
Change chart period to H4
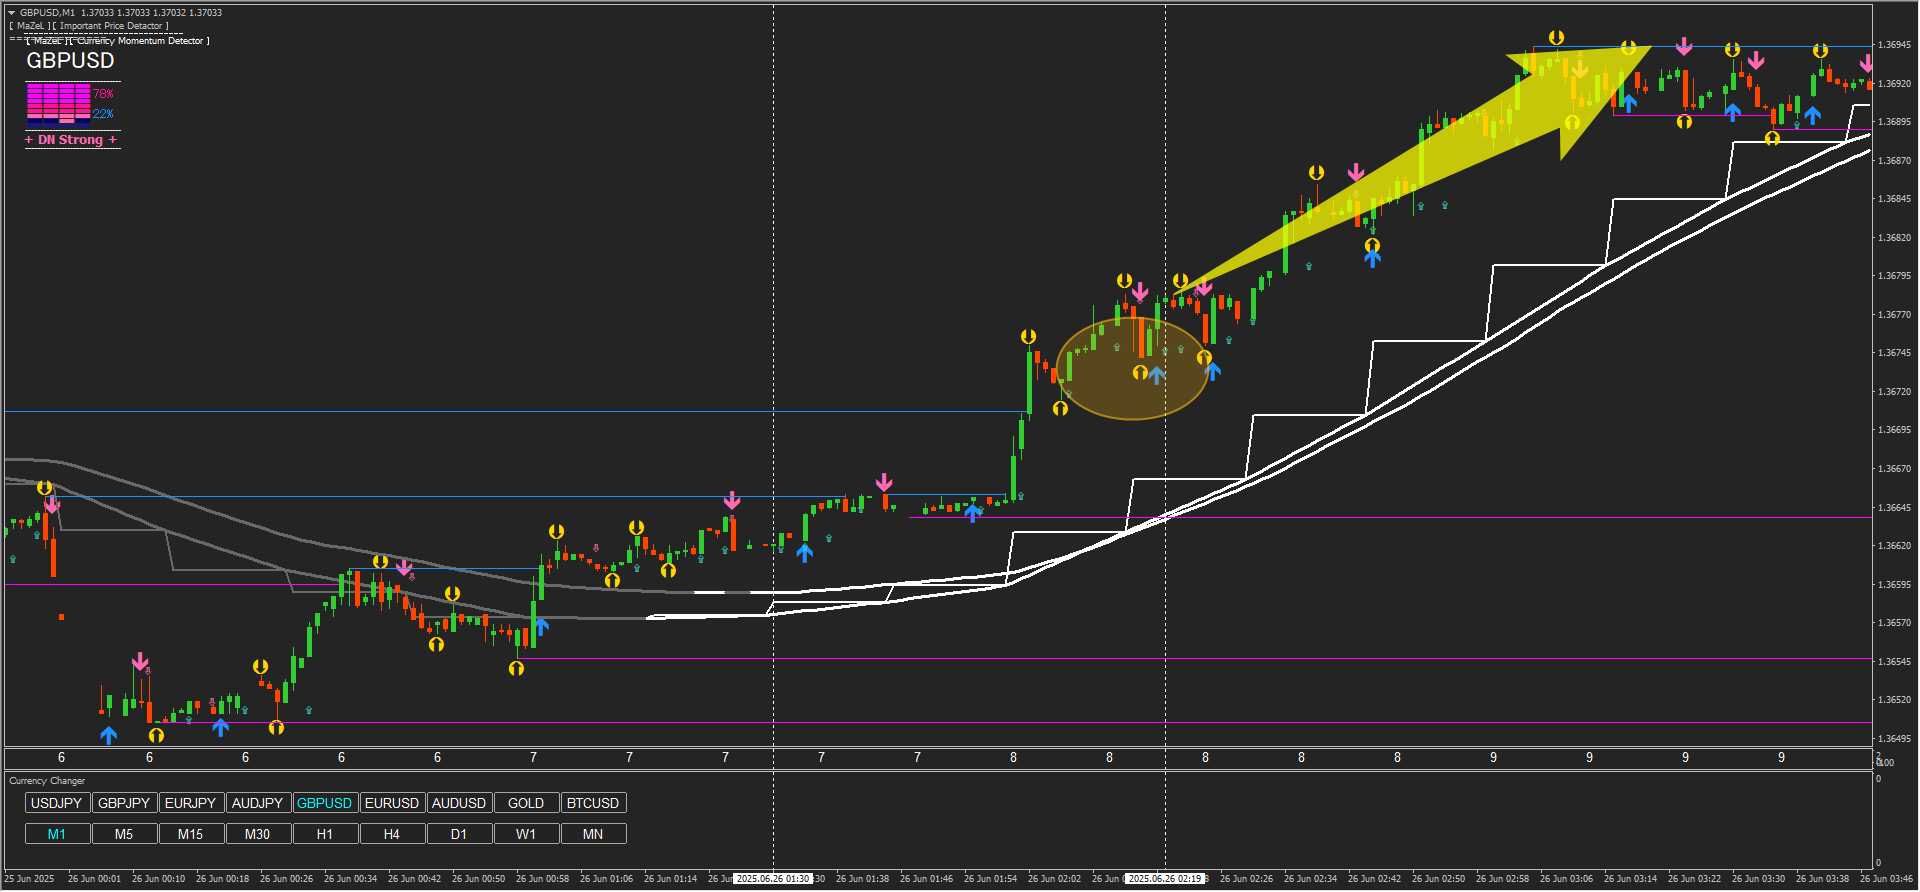(392, 834)
